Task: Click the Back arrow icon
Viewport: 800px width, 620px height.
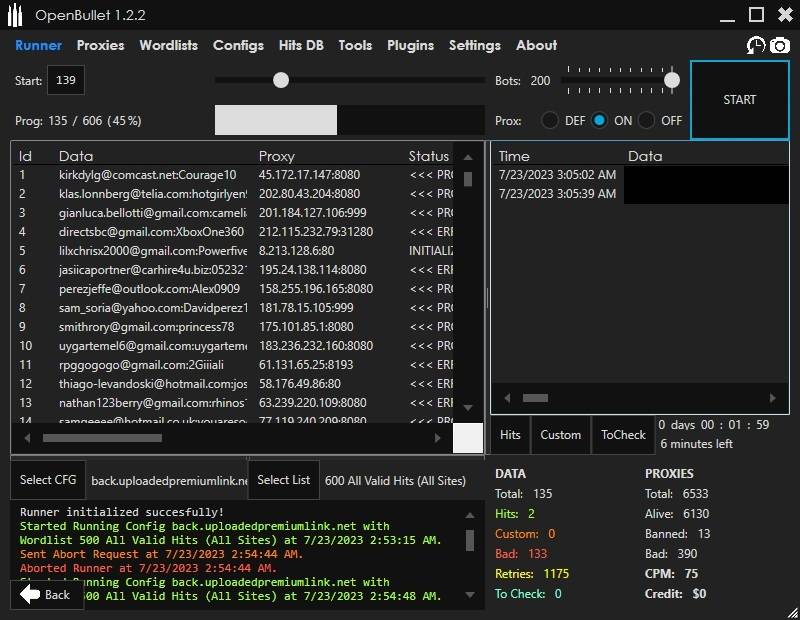Action: pyautogui.click(x=31, y=594)
